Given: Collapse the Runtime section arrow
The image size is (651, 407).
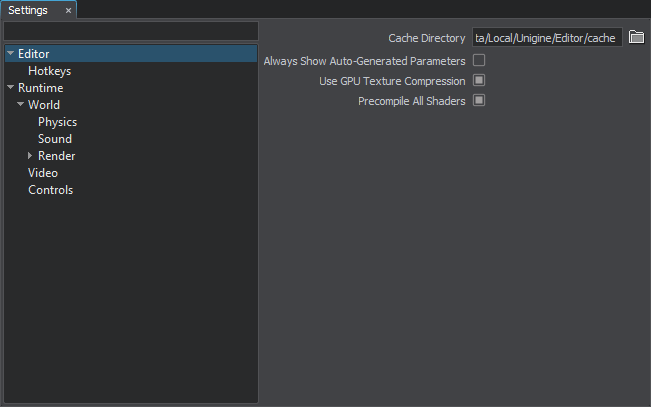Looking at the screenshot, I should (10, 88).
